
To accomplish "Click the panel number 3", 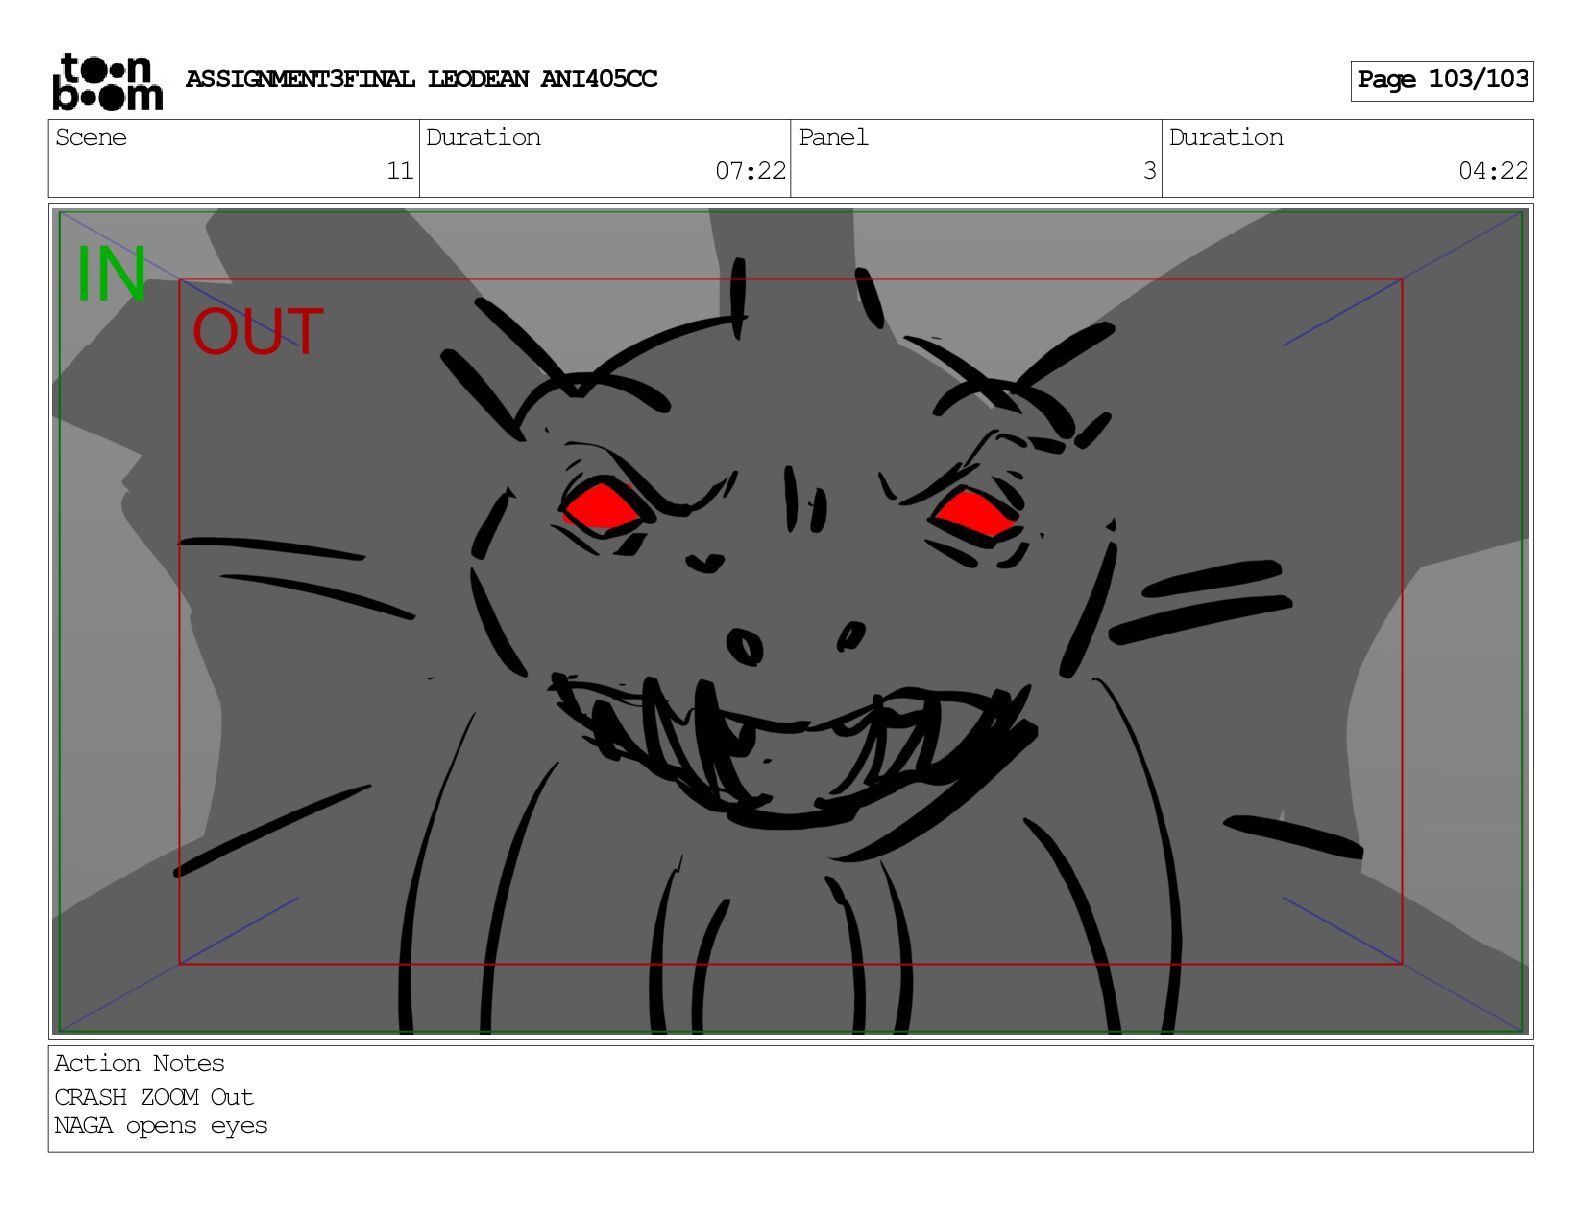I will [1150, 171].
